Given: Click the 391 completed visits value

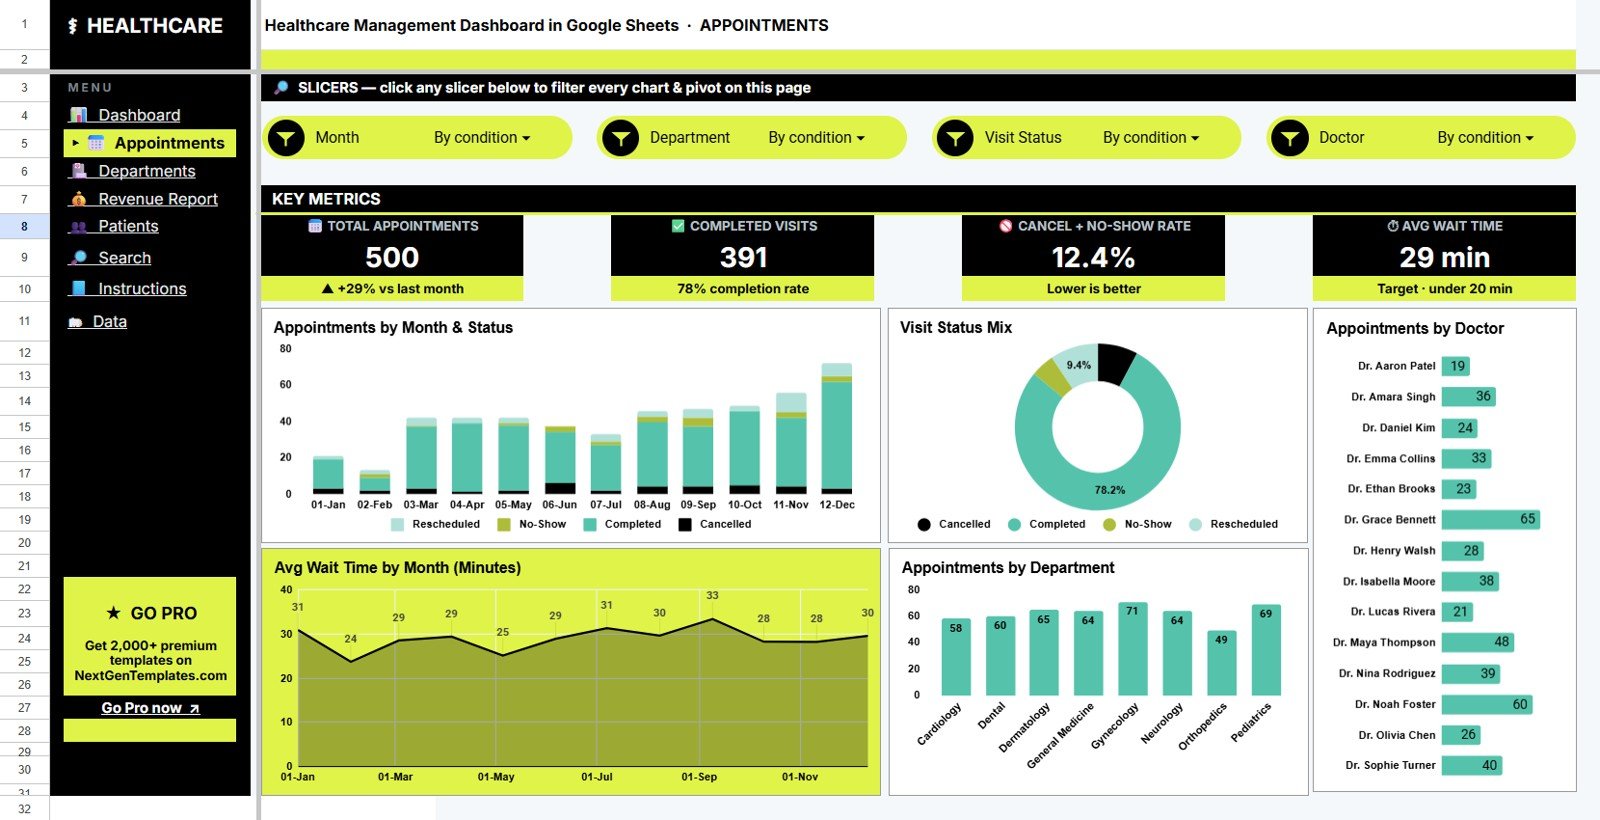Looking at the screenshot, I should click(x=743, y=258).
